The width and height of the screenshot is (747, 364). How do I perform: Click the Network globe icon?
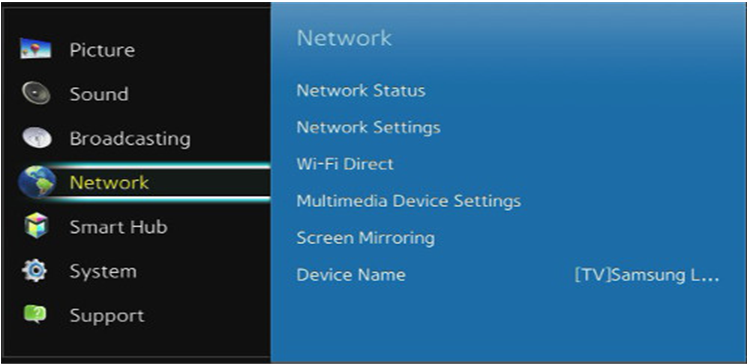(x=37, y=182)
